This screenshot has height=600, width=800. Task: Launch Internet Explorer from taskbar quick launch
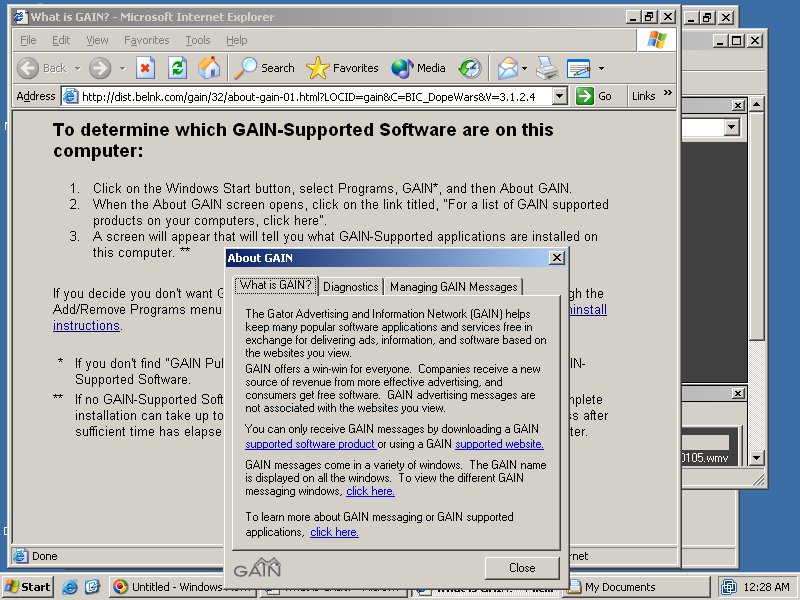pos(70,587)
